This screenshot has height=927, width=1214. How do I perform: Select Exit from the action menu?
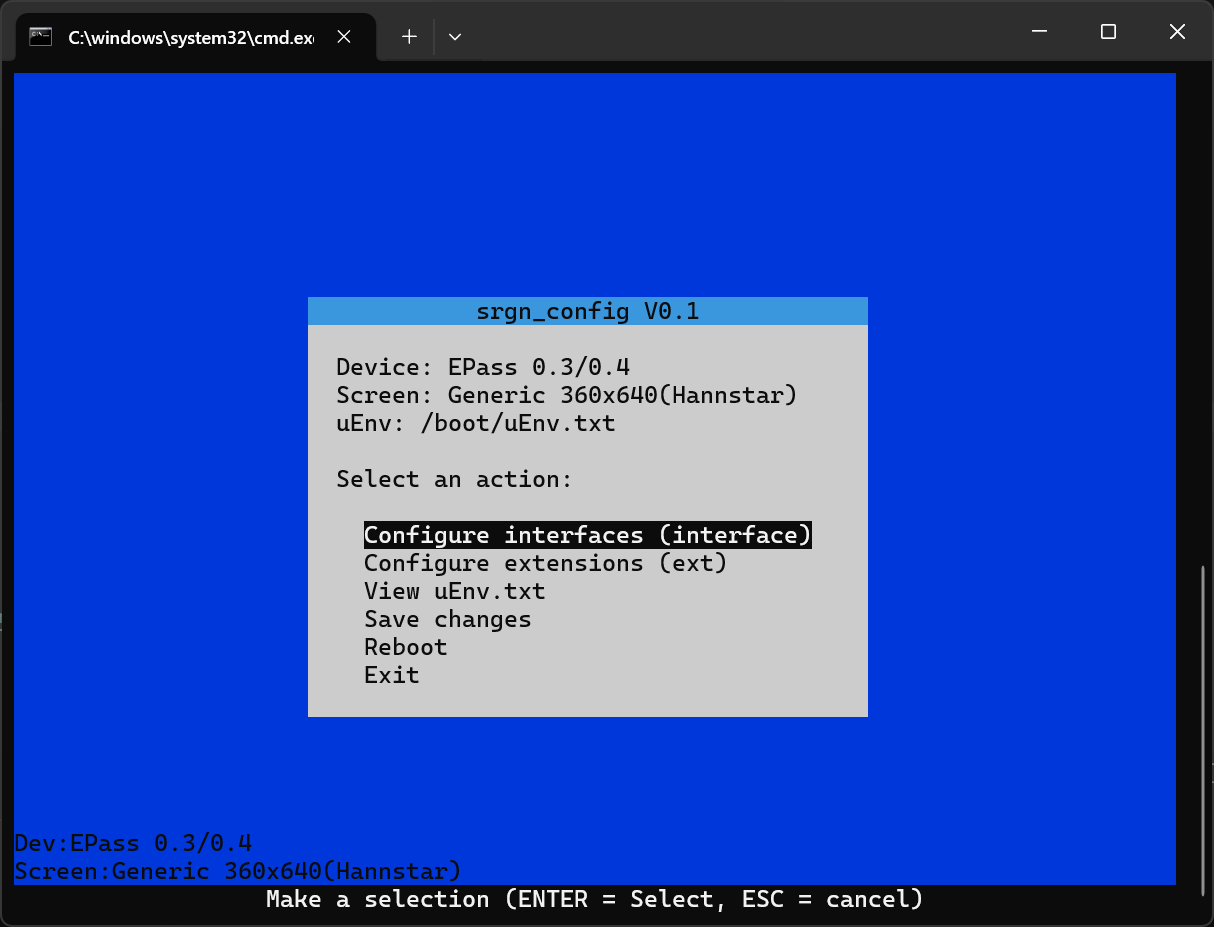tap(391, 675)
